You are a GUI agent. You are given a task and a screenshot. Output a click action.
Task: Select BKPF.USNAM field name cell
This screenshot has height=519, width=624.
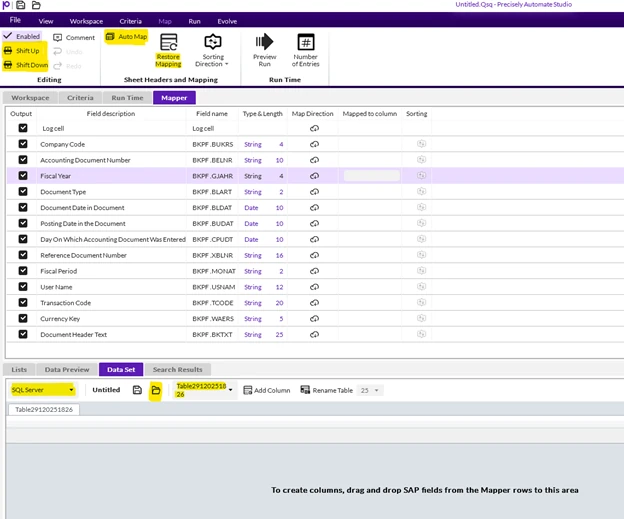213,287
